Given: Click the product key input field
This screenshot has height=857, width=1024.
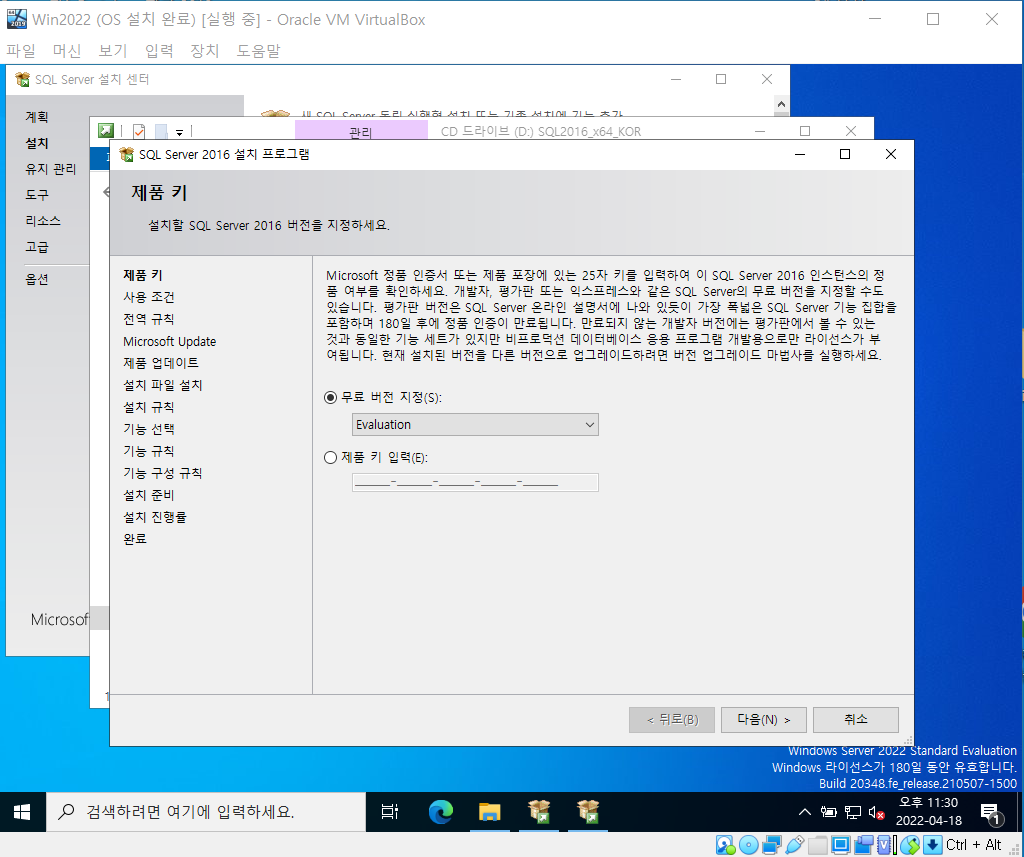Looking at the screenshot, I should (x=475, y=483).
